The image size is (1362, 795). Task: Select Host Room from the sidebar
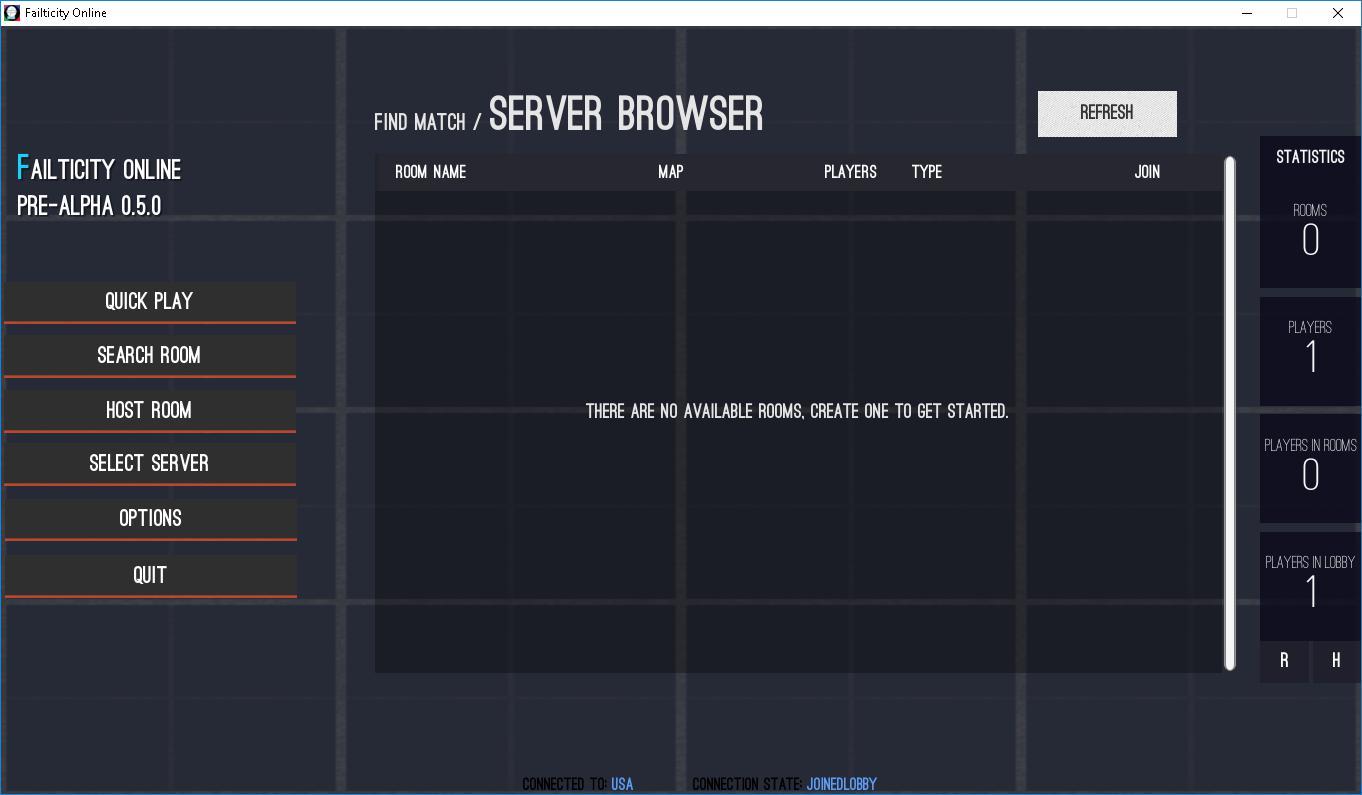149,410
